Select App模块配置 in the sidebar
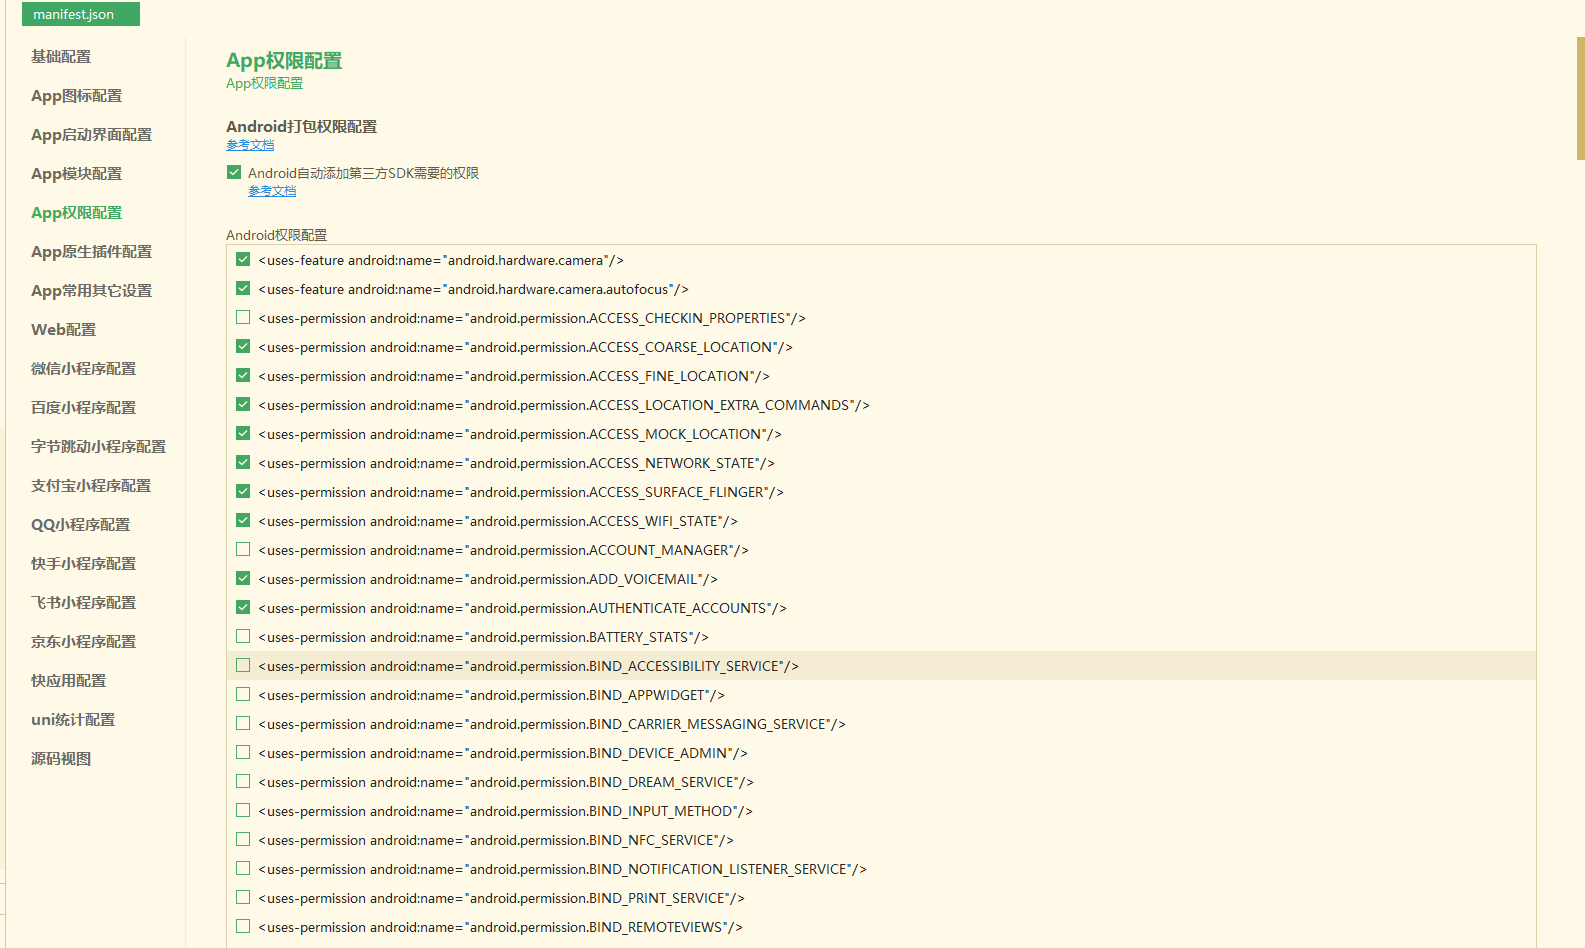The width and height of the screenshot is (1585, 948). tap(76, 174)
